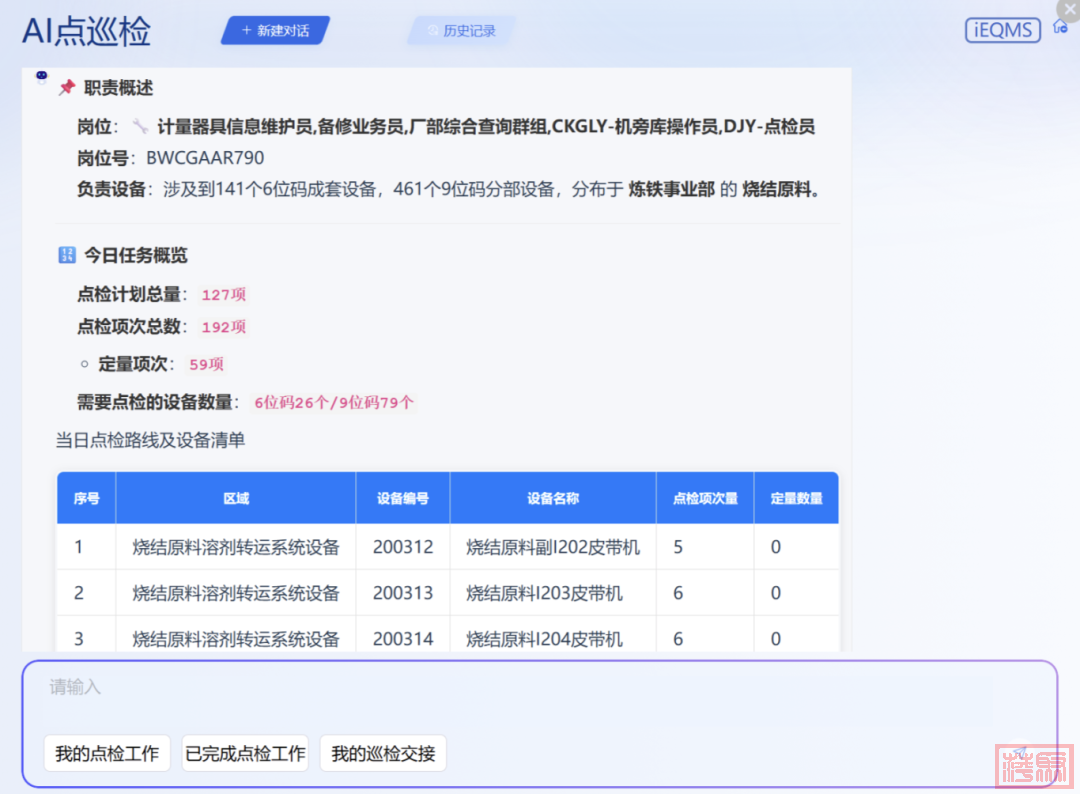Start a new chat with 新建对话
Screen dimensions: 1080x794
click(x=275, y=31)
